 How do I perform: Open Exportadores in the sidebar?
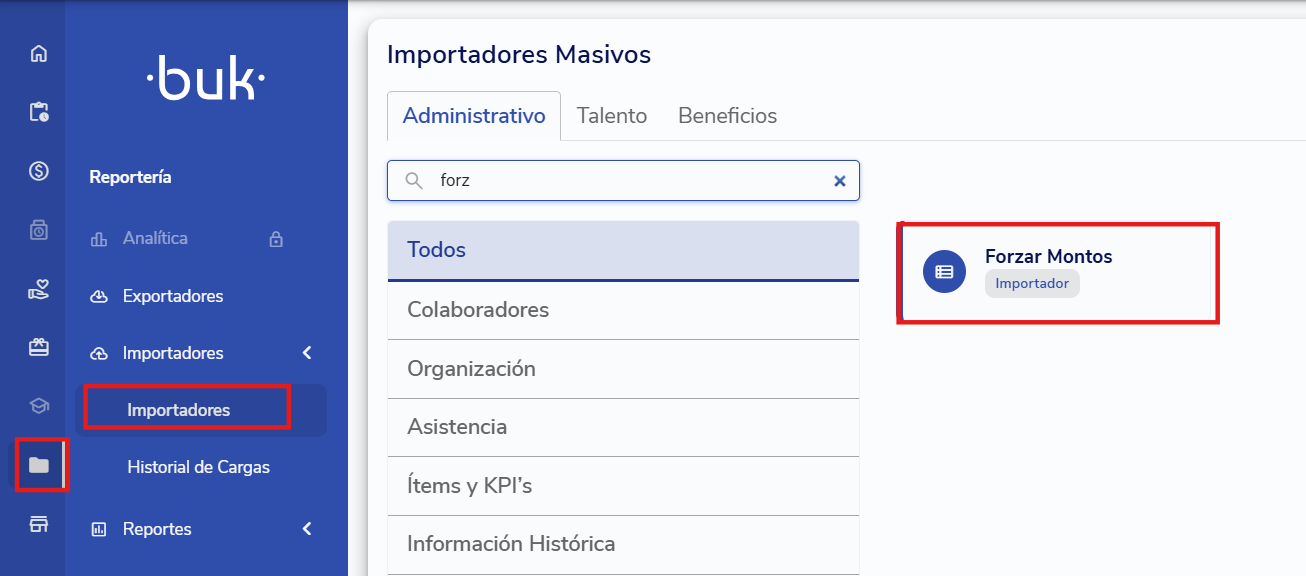[172, 296]
